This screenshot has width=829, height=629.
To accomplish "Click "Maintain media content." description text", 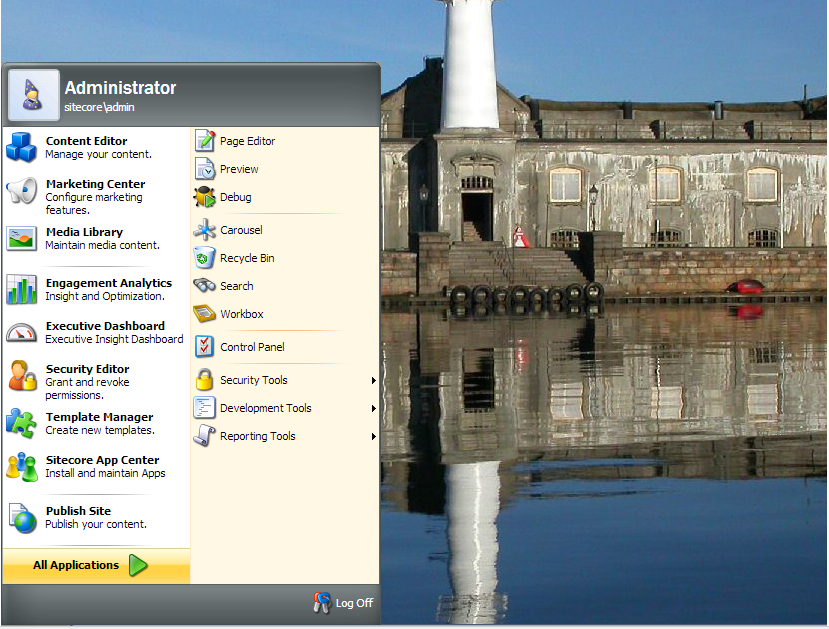I will pyautogui.click(x=103, y=245).
